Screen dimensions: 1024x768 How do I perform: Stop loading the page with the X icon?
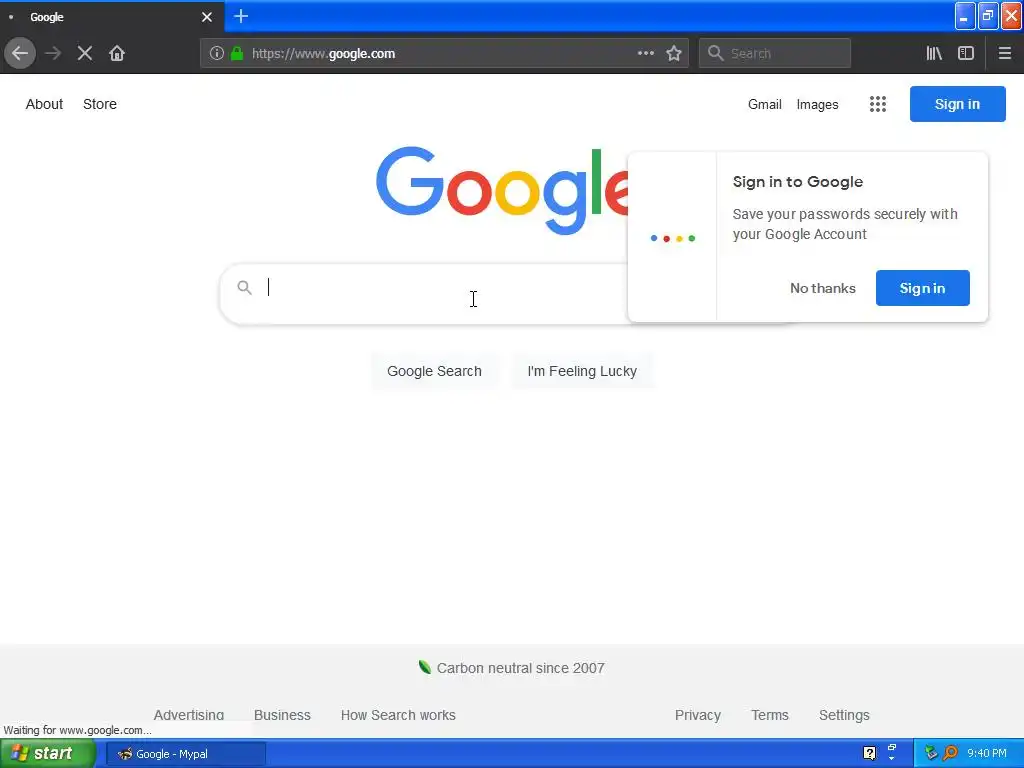(85, 53)
